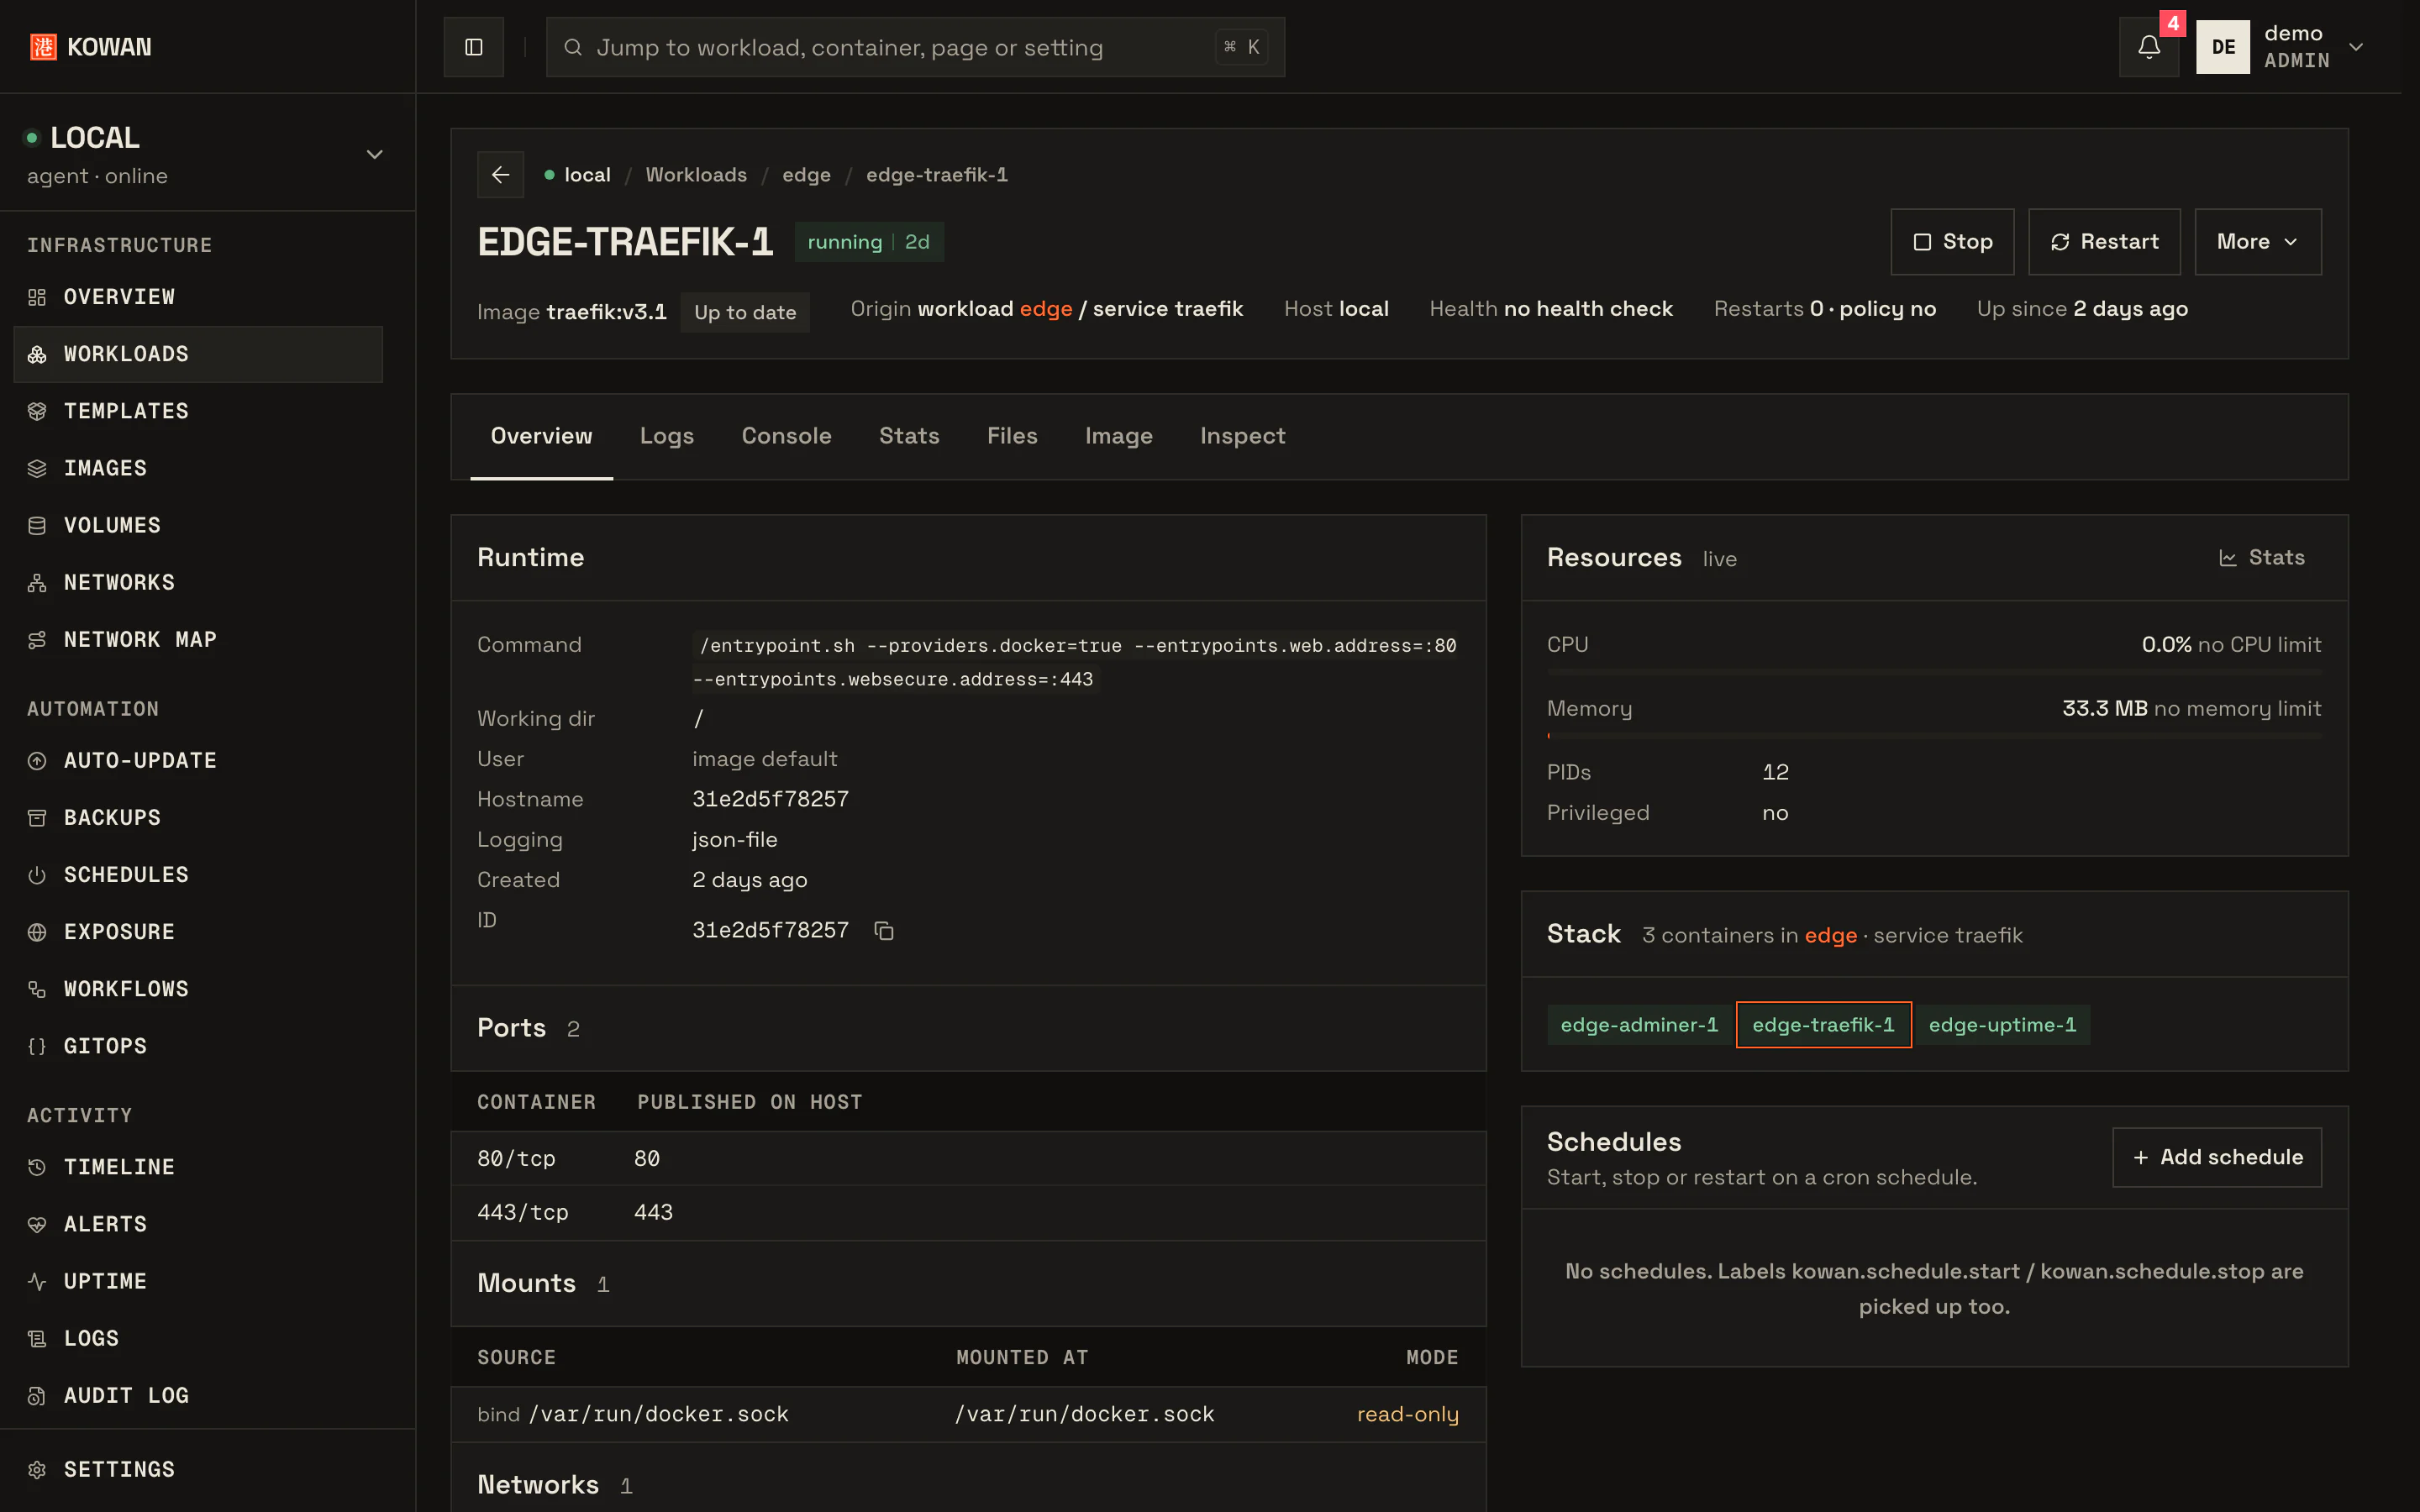The image size is (2420, 1512).
Task: Click the Workloads breadcrumb link
Action: pos(696,175)
